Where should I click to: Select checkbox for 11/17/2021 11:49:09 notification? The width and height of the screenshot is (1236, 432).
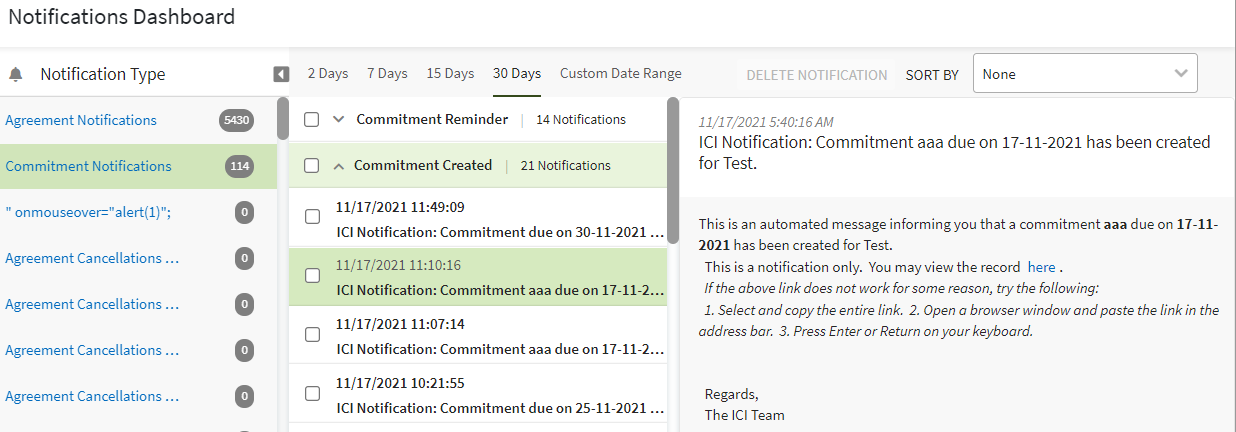[312, 218]
